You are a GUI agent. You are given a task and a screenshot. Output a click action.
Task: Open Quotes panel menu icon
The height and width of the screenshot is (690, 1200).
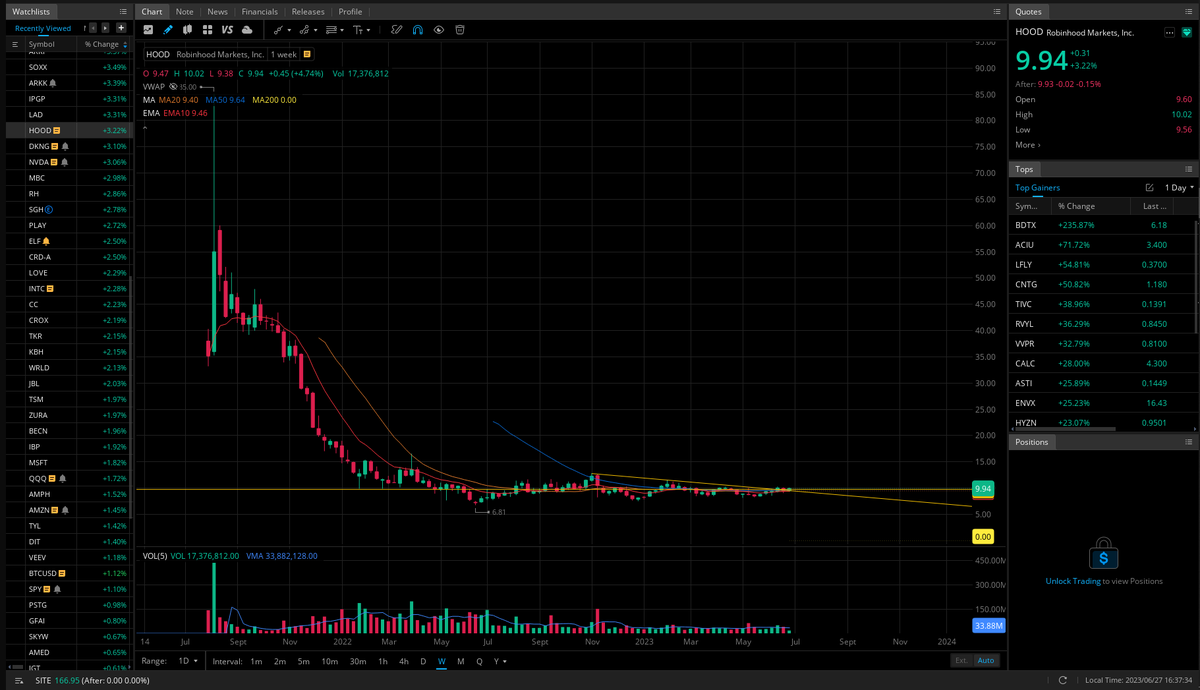[x=1189, y=11]
